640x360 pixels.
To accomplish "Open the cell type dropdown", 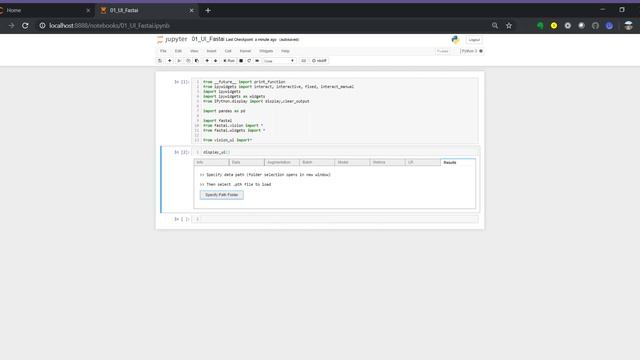I will pyautogui.click(x=279, y=61).
